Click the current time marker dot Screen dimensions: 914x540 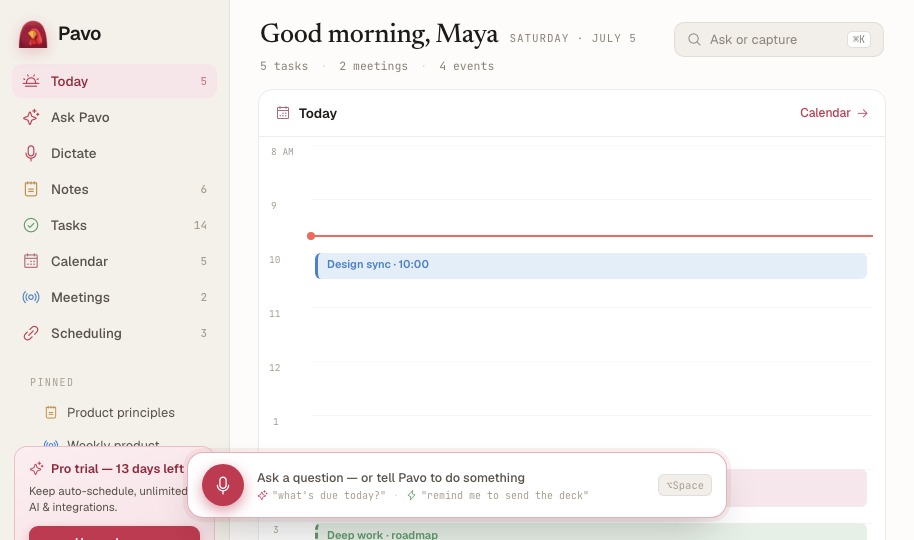click(x=311, y=236)
